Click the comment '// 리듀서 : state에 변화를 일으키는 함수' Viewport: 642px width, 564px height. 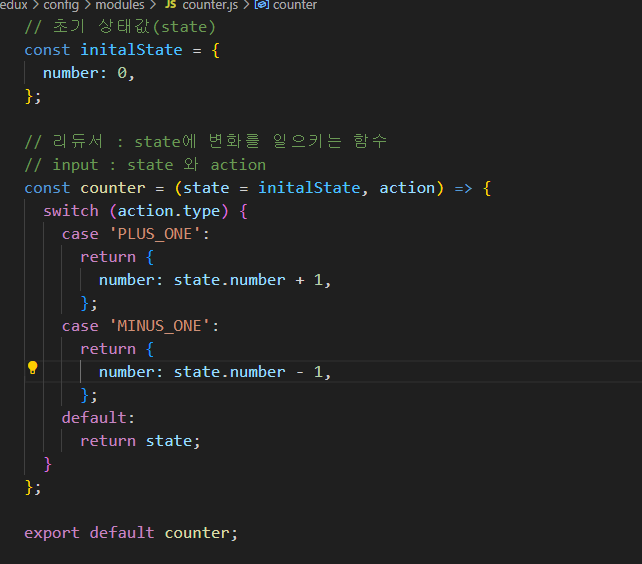[x=206, y=142]
